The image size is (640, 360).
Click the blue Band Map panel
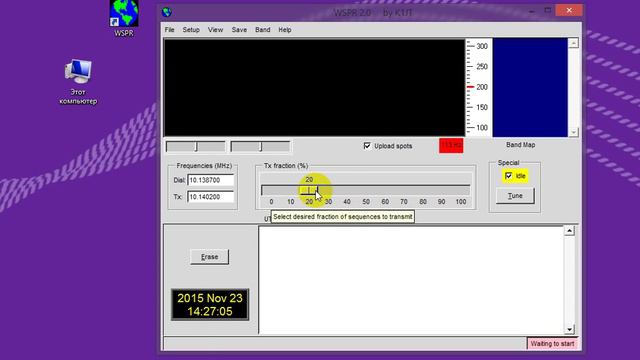coord(530,87)
